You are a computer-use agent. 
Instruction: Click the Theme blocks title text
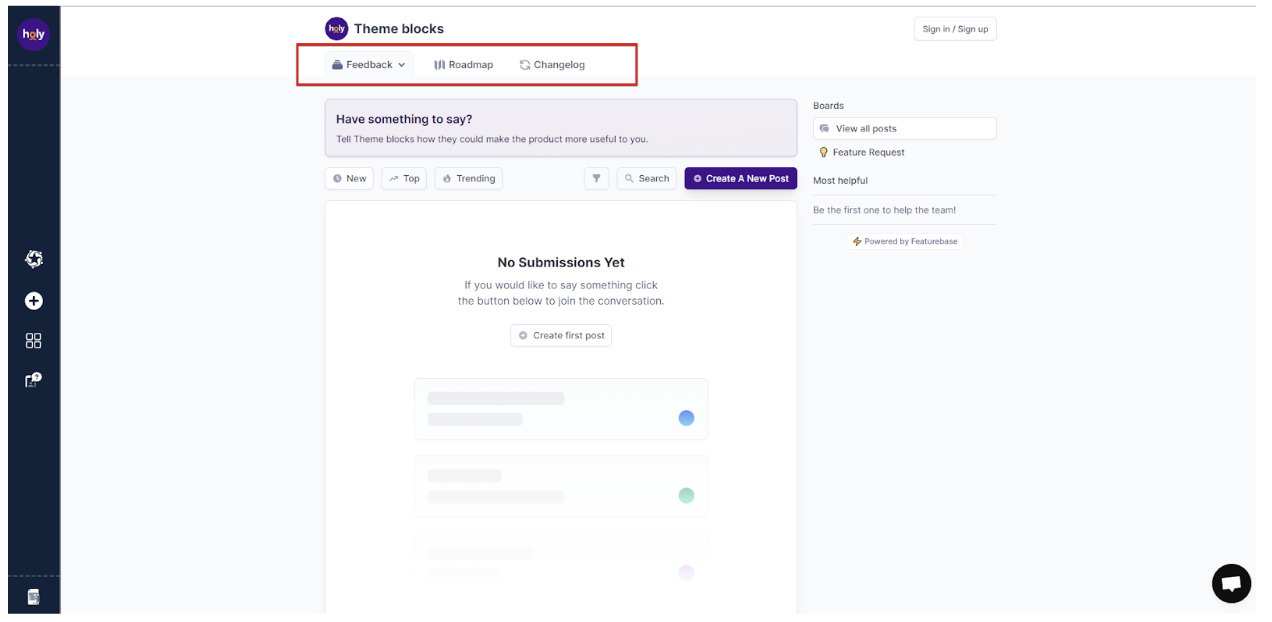pyautogui.click(x=399, y=29)
